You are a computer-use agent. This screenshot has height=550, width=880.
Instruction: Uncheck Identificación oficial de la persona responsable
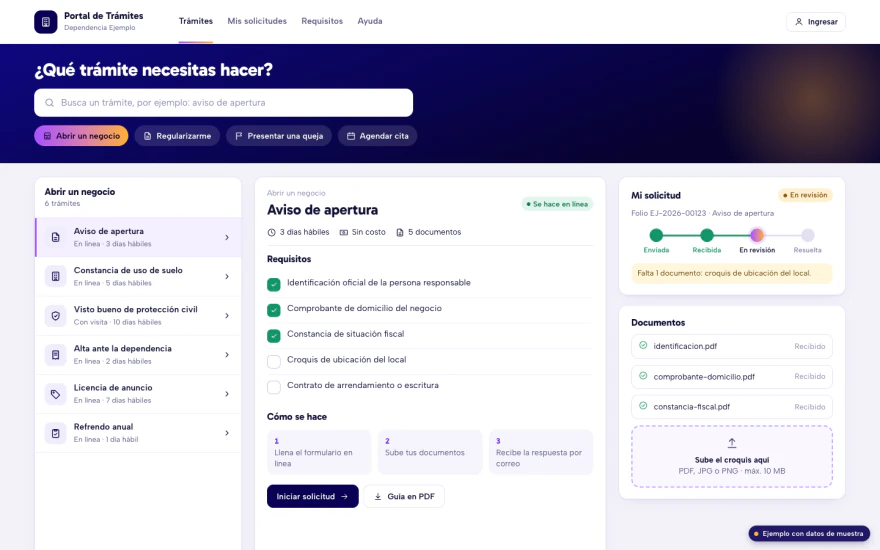tap(274, 285)
